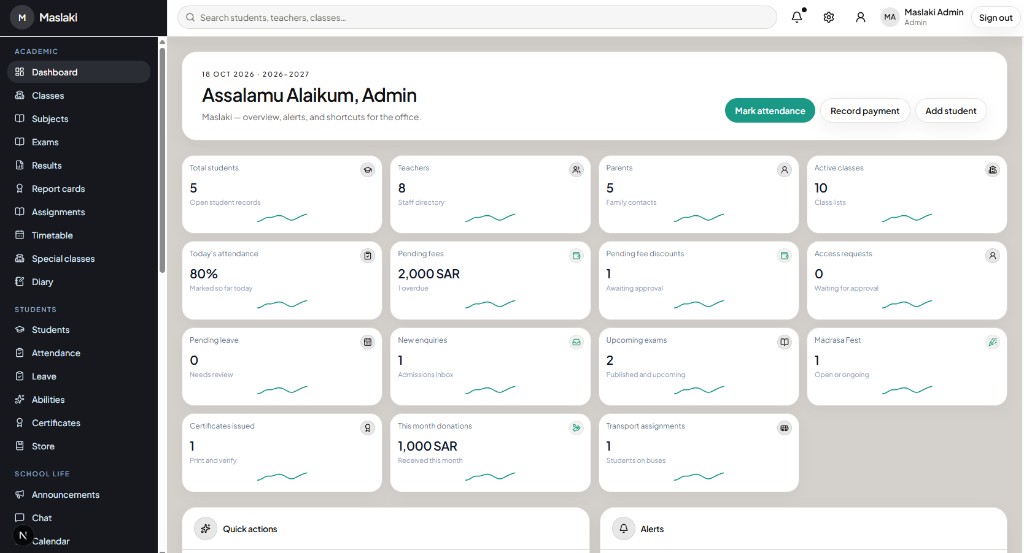Click the Add student button
The image size is (1024, 553).
pyautogui.click(x=951, y=111)
